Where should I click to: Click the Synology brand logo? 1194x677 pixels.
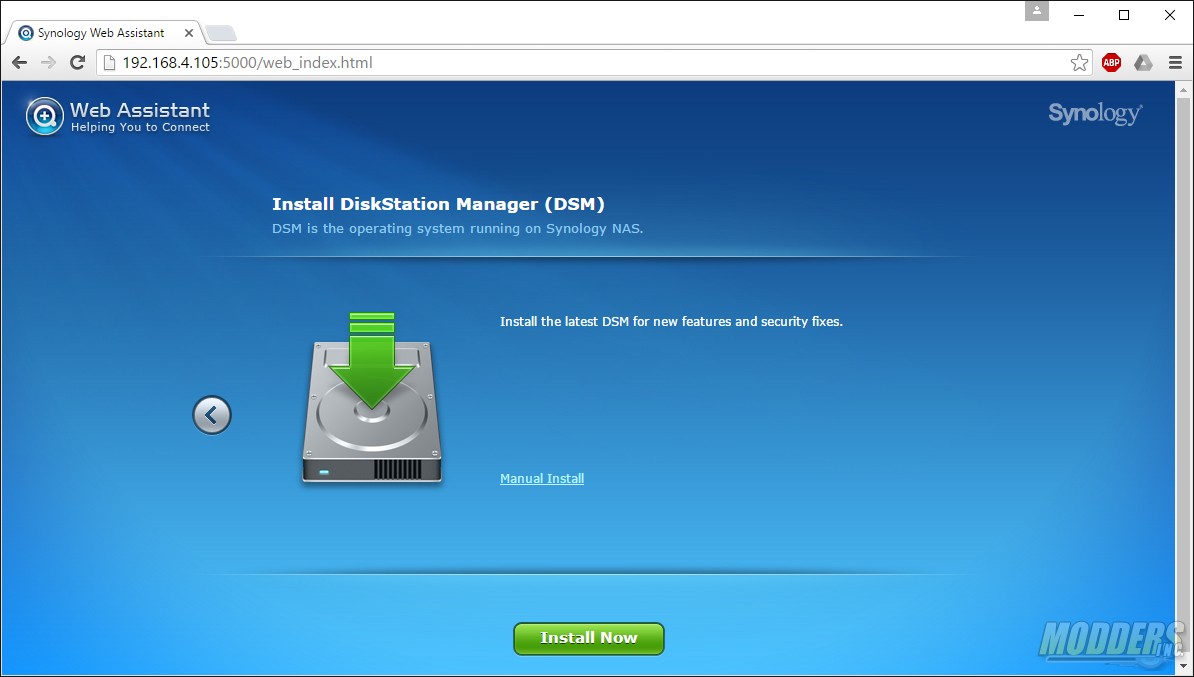click(1095, 113)
